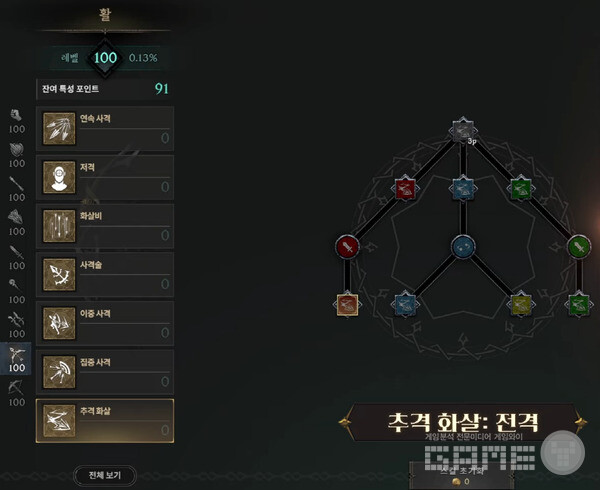The height and width of the screenshot is (490, 600).
Task: Open the active bow weapon tab
Action: pyautogui.click(x=16, y=358)
